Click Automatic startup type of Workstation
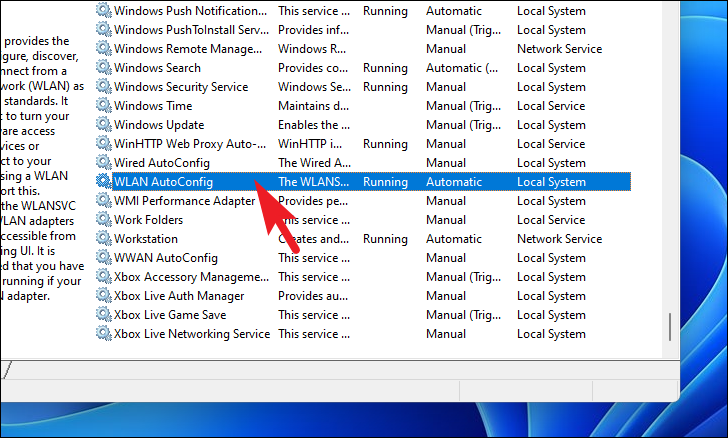 tap(454, 239)
